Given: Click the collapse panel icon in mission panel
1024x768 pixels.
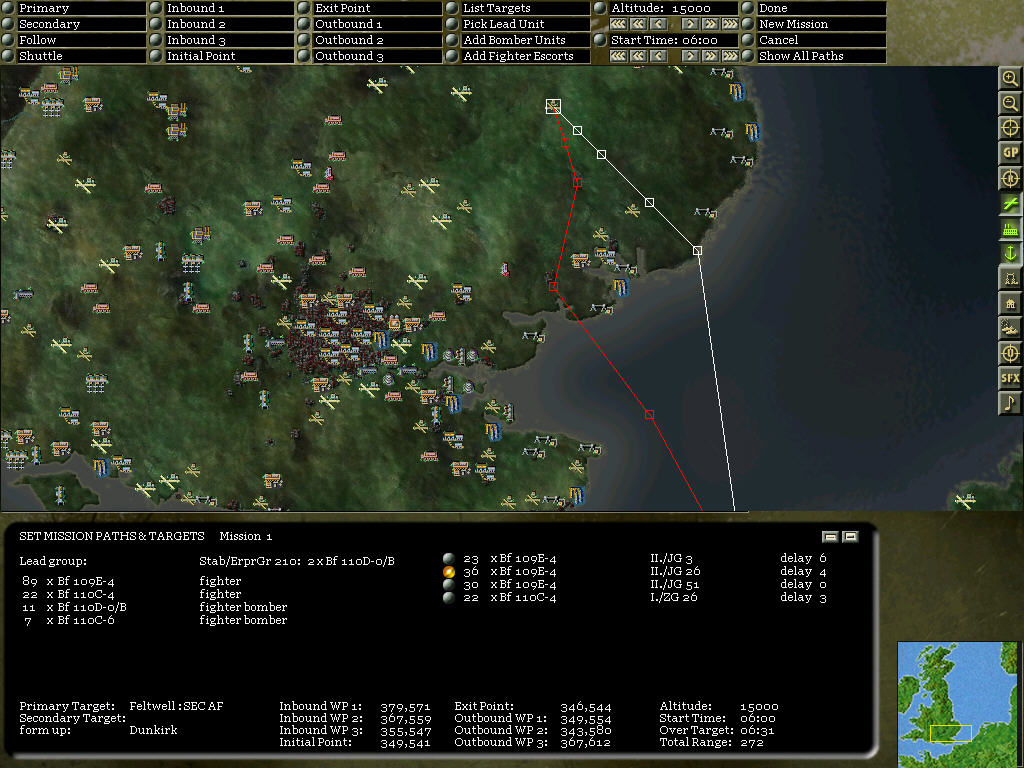Looking at the screenshot, I should tap(830, 537).
